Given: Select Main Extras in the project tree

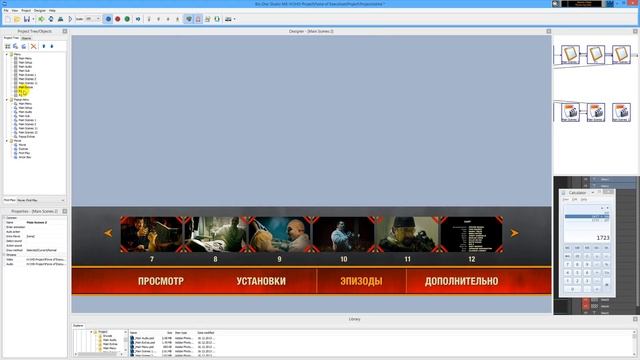Looking at the screenshot, I should (x=26, y=87).
